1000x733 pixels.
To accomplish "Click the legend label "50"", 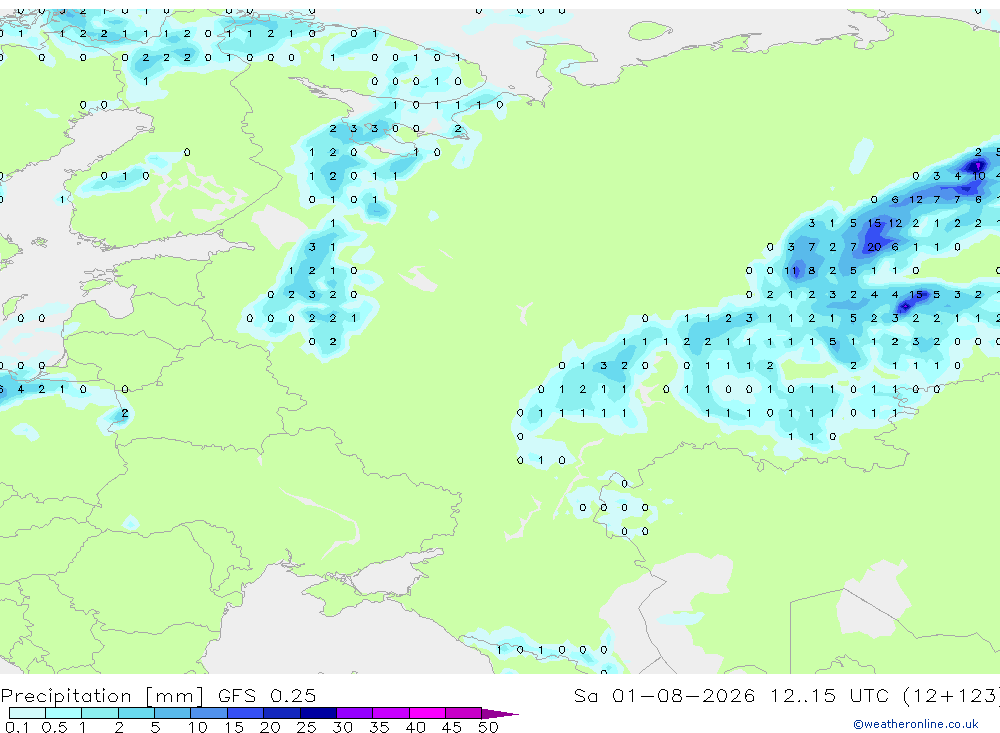I will 488,727.
